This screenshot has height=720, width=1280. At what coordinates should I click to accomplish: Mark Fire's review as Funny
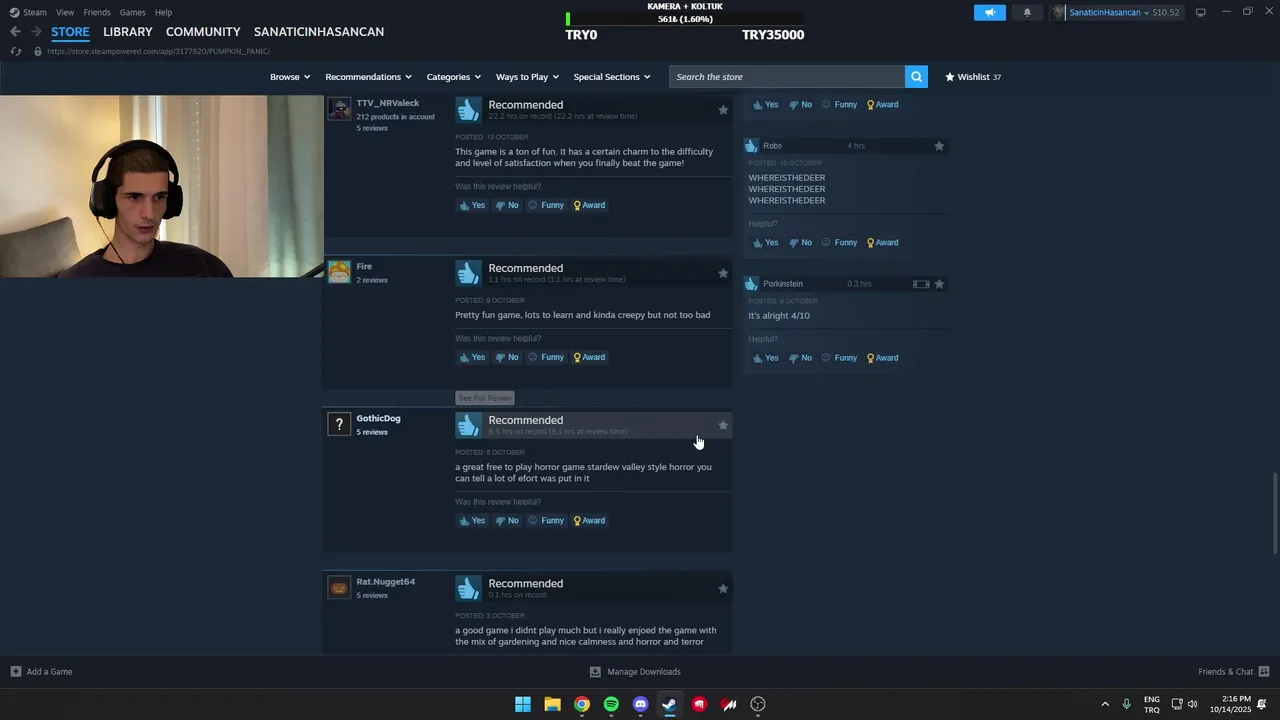pyautogui.click(x=546, y=357)
